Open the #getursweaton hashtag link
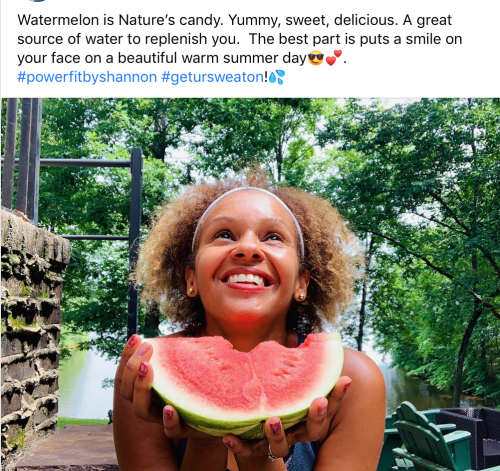The height and width of the screenshot is (471, 500). point(213,77)
